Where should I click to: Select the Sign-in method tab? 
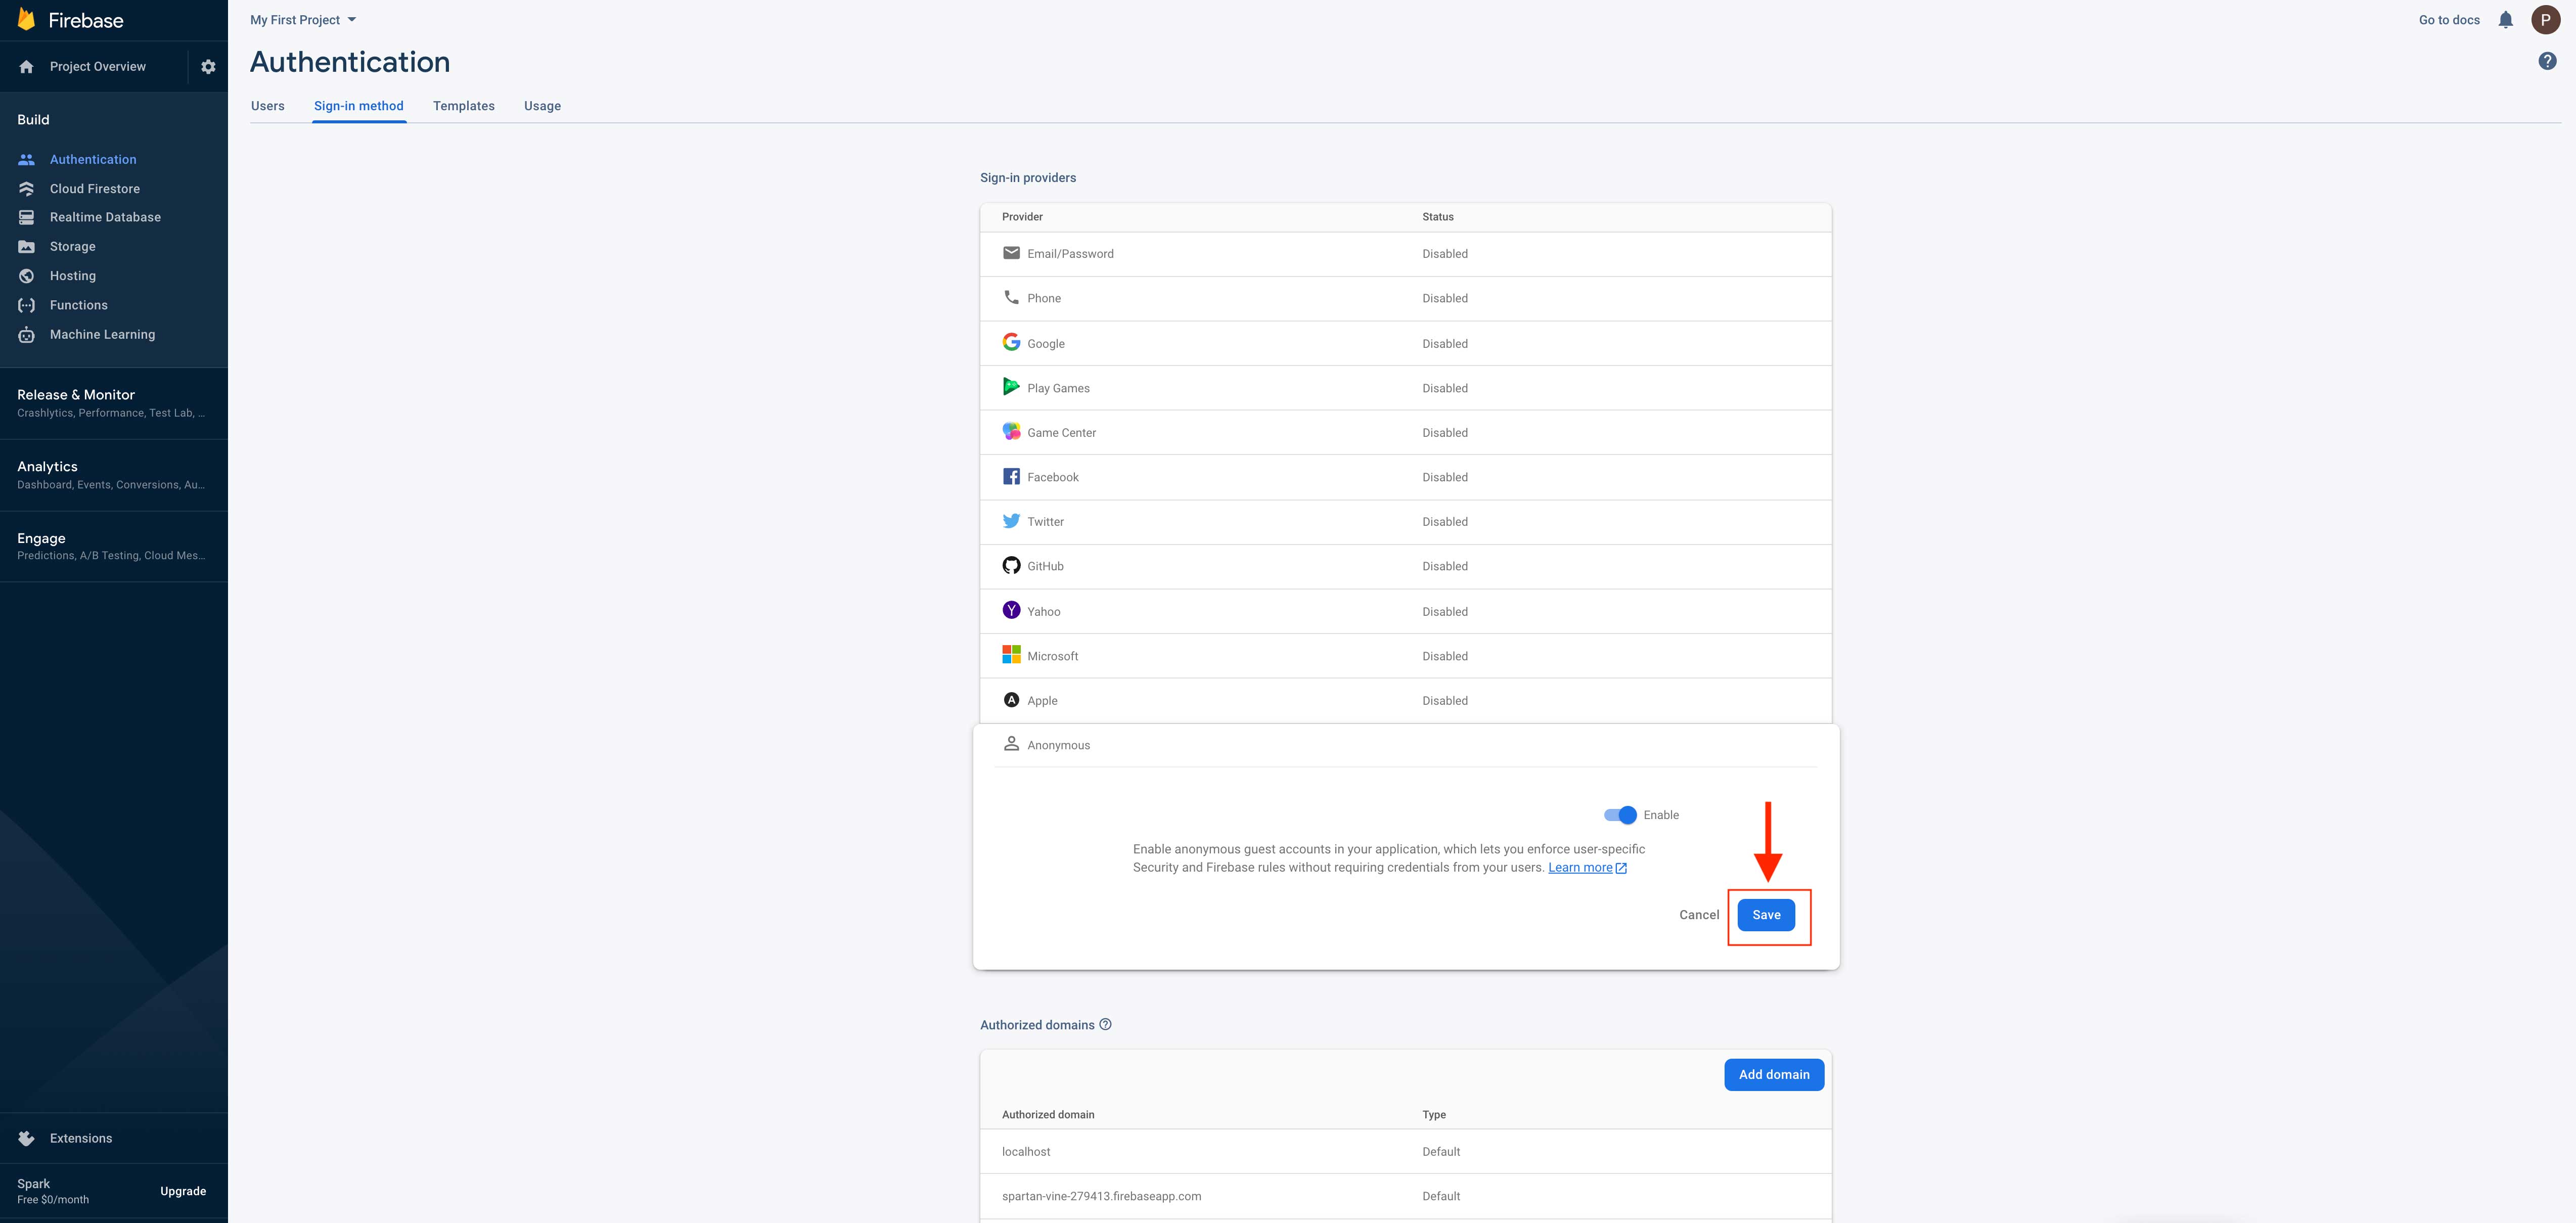(359, 106)
